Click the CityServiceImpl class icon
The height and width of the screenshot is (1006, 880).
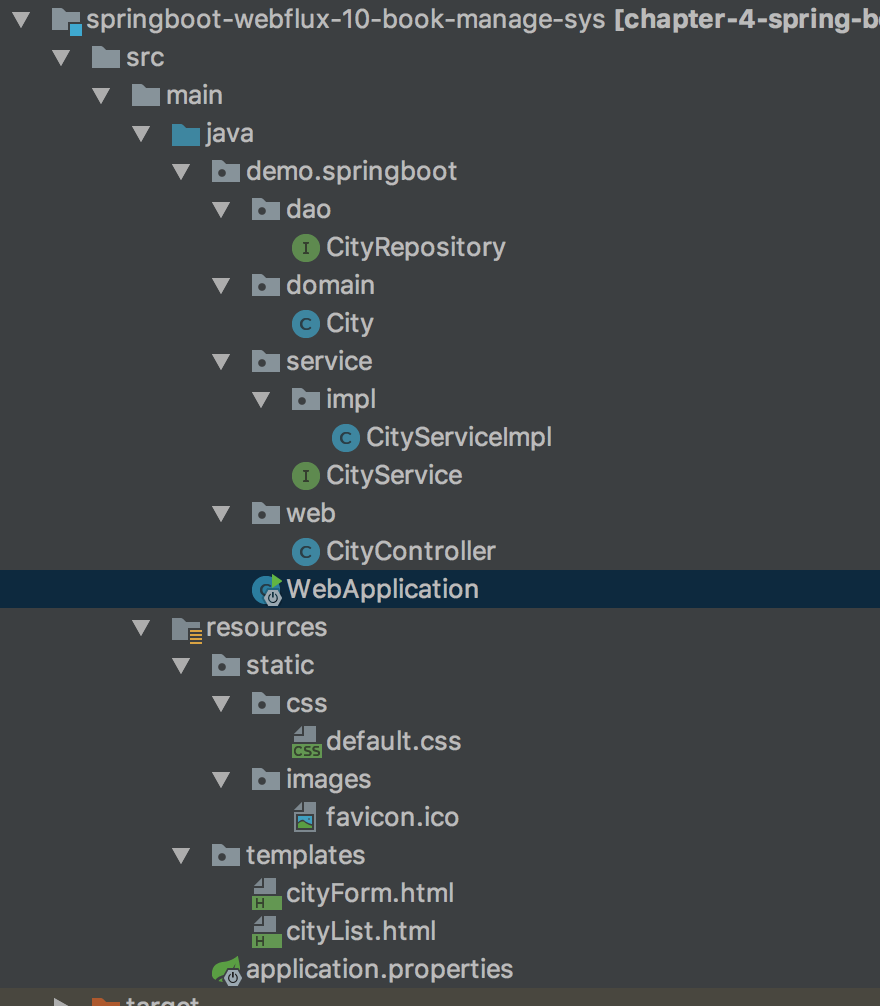345,438
